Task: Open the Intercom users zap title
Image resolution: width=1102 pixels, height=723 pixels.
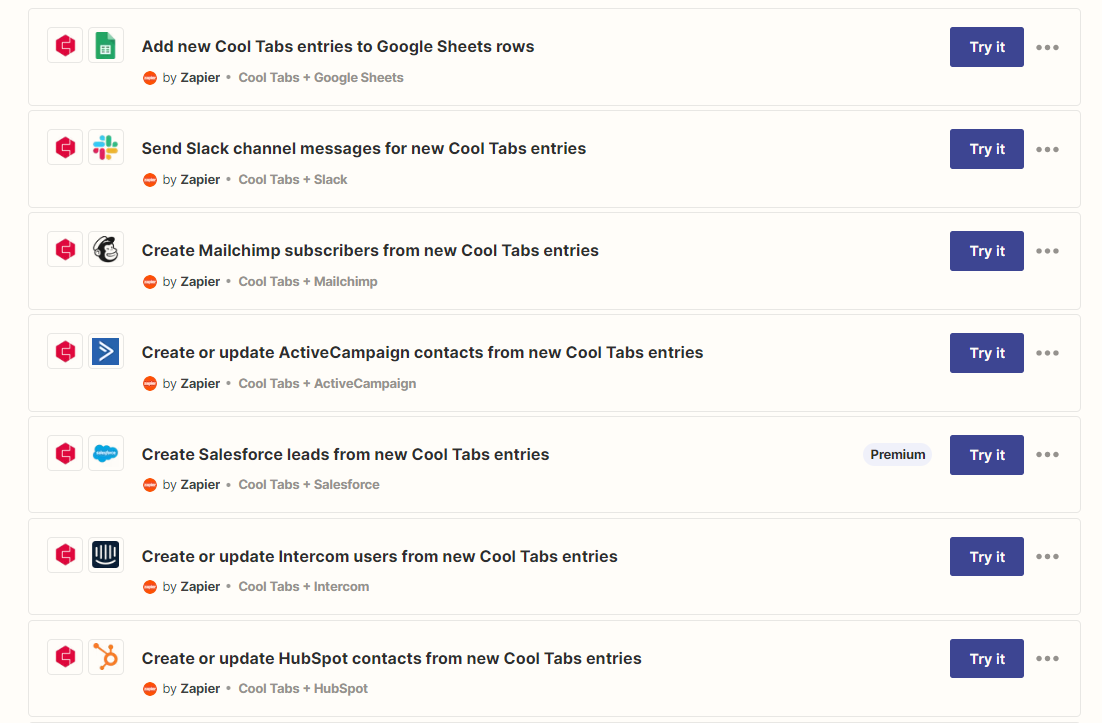Action: coord(380,556)
